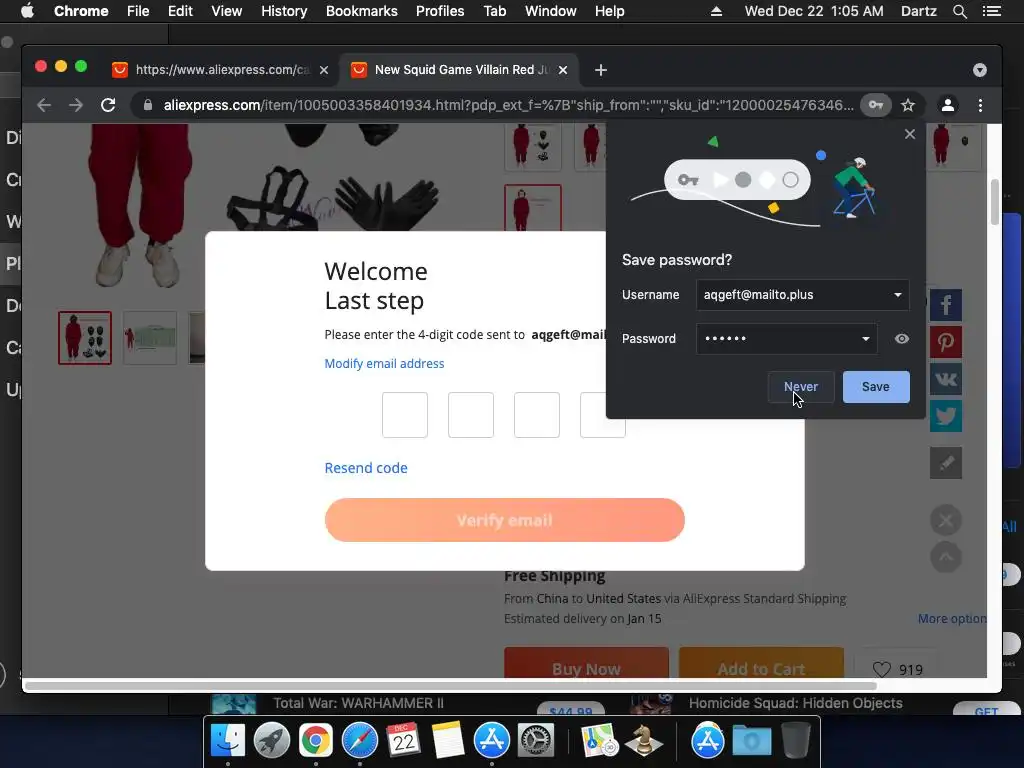Show the password with eye icon
This screenshot has height=768, width=1024.
point(901,339)
